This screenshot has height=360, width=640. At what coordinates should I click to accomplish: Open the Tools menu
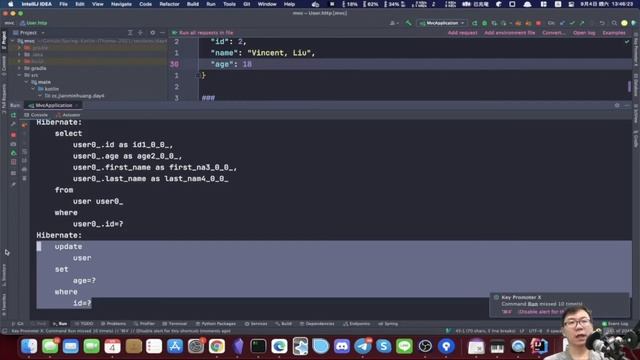229,4
